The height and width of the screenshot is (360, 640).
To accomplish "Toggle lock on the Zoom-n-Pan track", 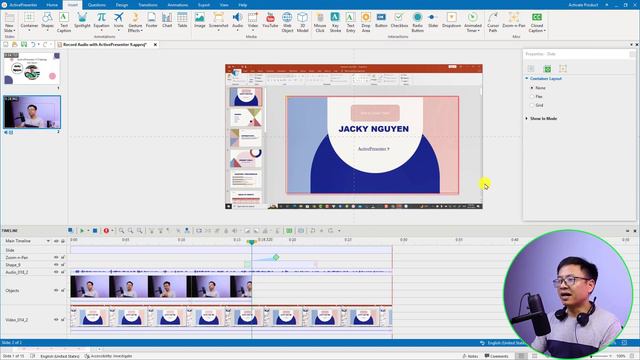I will tap(63, 258).
